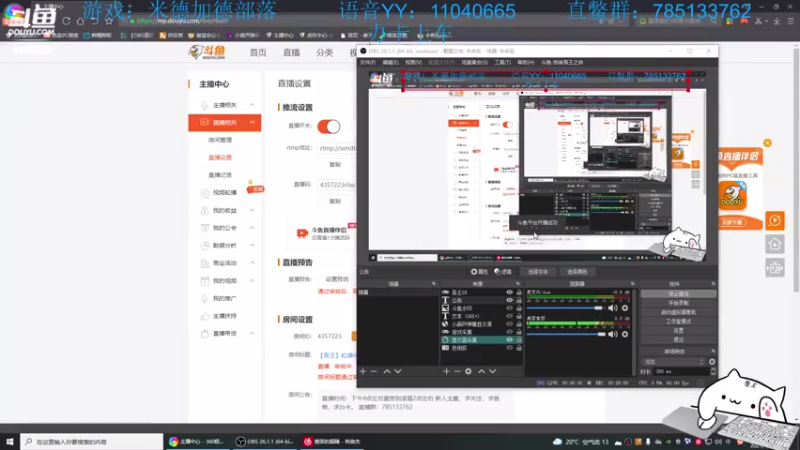
Task: Move source up with the sources up arrow
Action: 481,371
